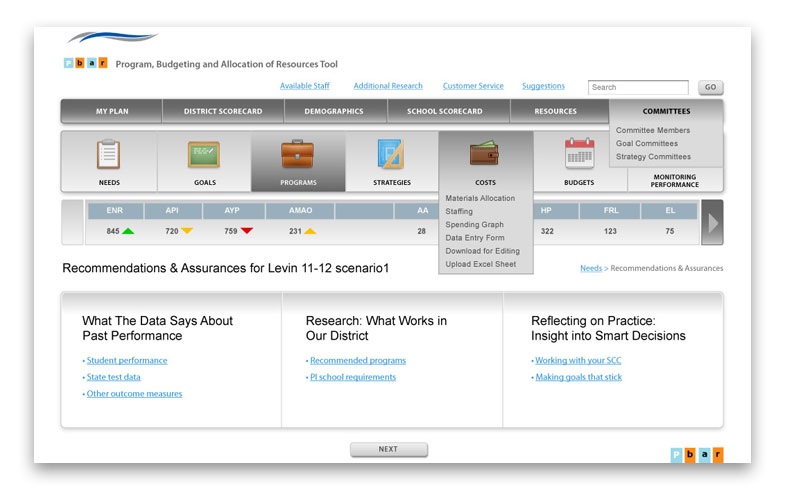The height and width of the screenshot is (500, 786).
Task: Click the Costs wallet icon
Action: point(485,155)
